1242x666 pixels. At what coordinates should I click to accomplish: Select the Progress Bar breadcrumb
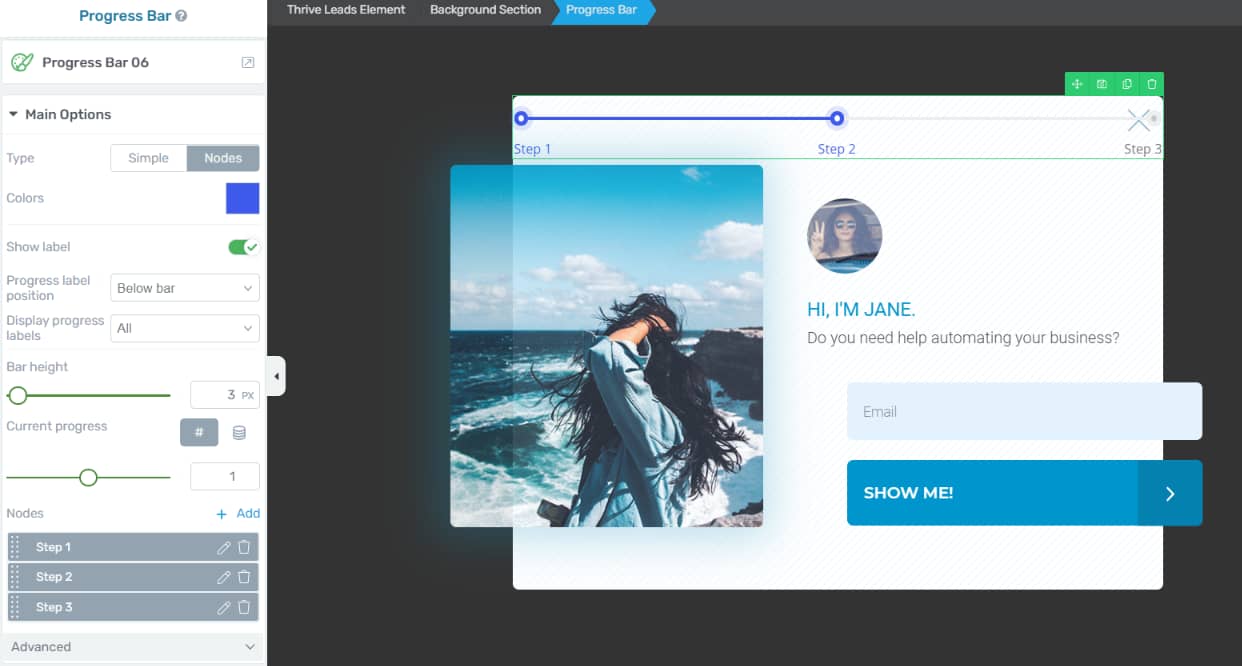click(x=601, y=10)
